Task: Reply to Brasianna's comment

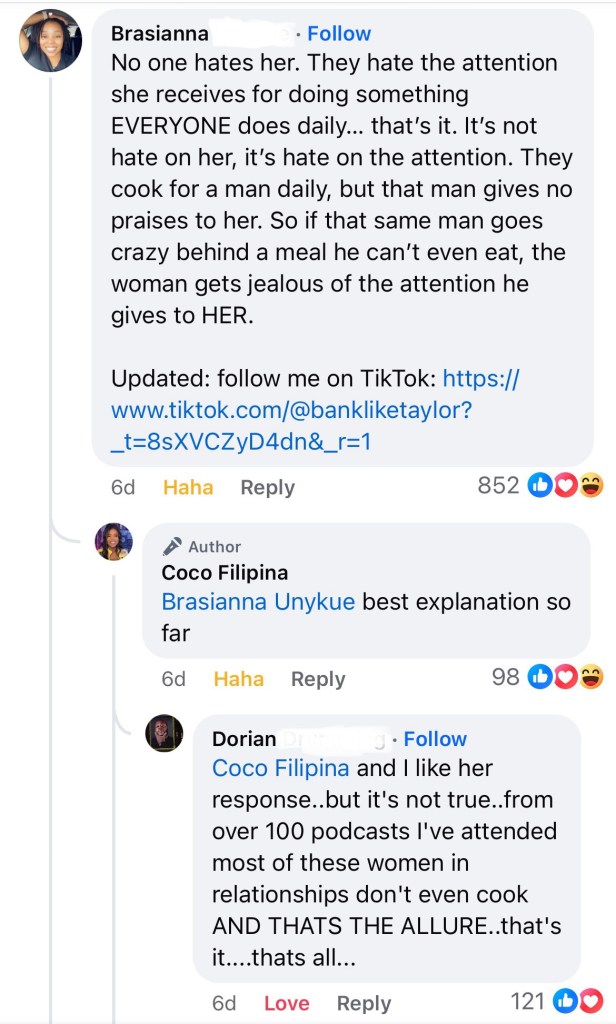Action: 267,487
